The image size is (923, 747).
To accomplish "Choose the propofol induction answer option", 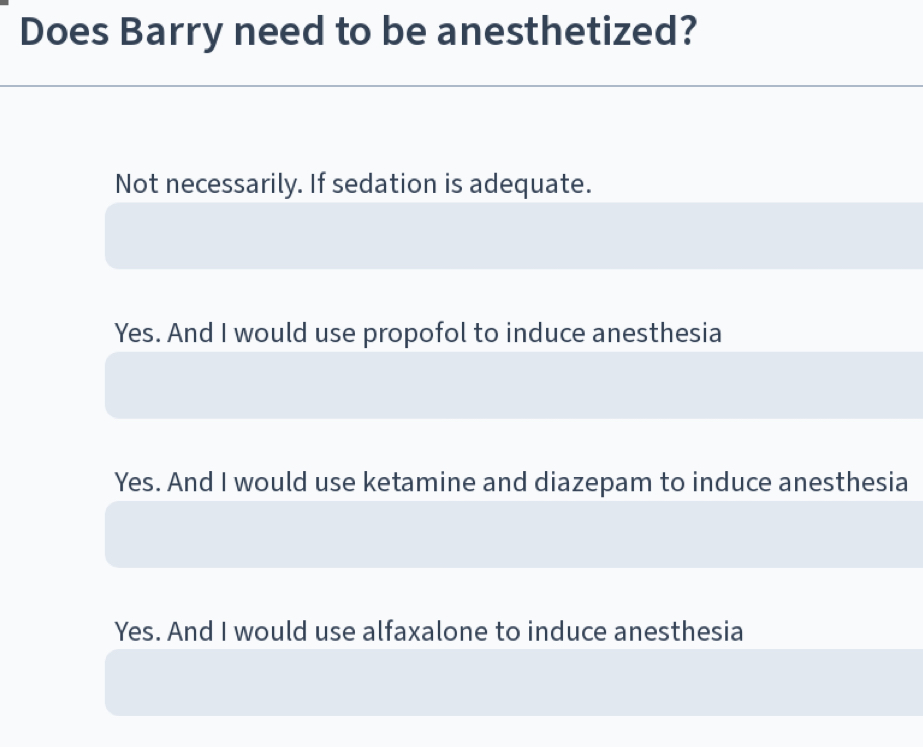I will coord(417,333).
